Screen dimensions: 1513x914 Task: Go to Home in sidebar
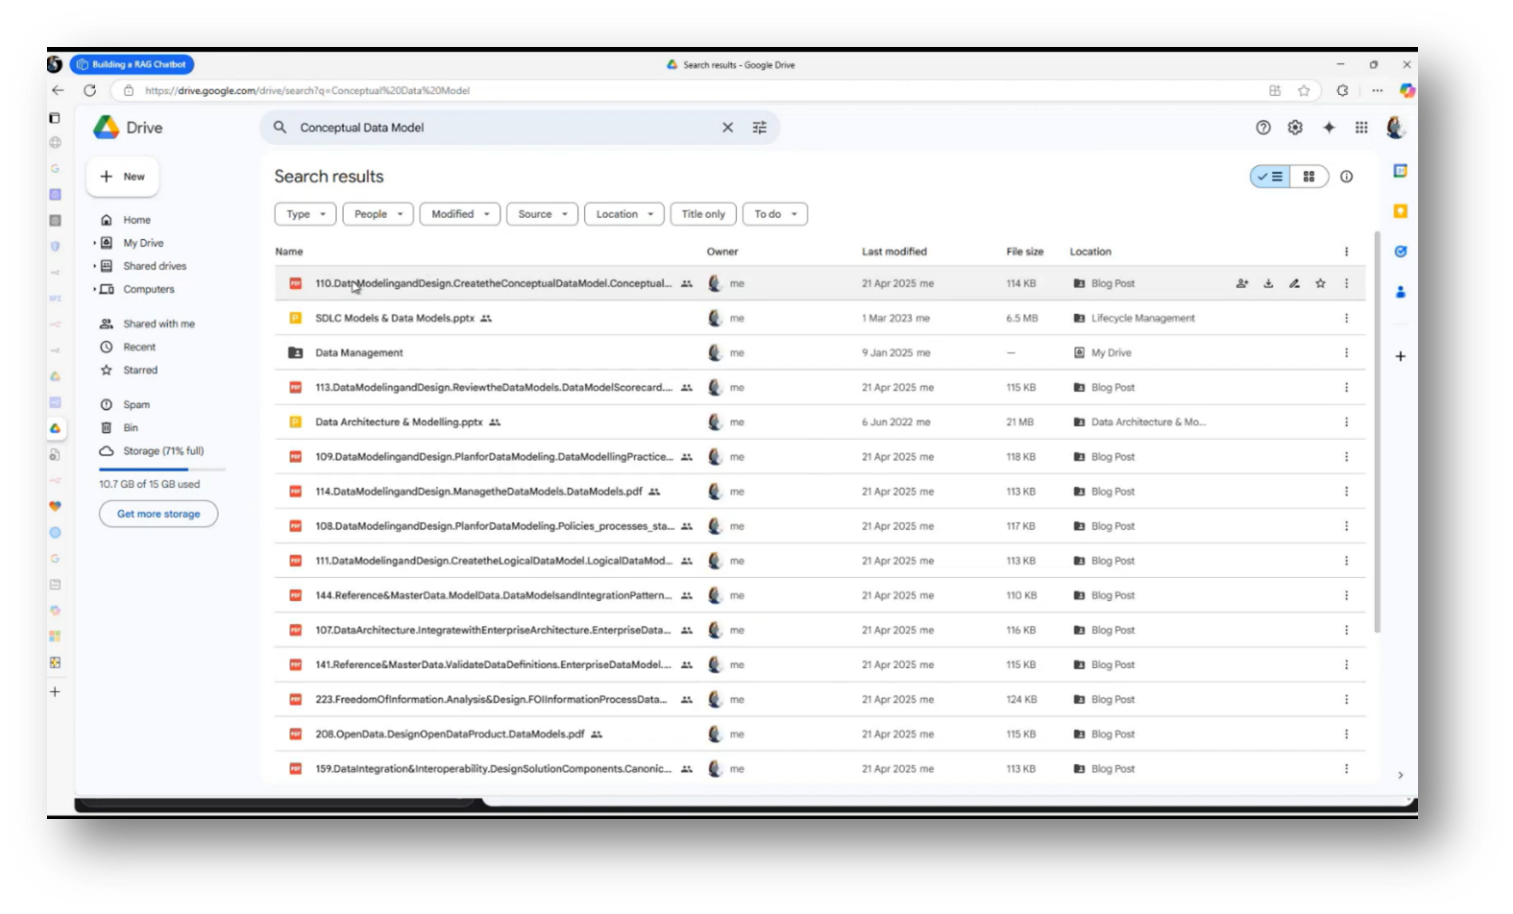pyautogui.click(x=137, y=220)
